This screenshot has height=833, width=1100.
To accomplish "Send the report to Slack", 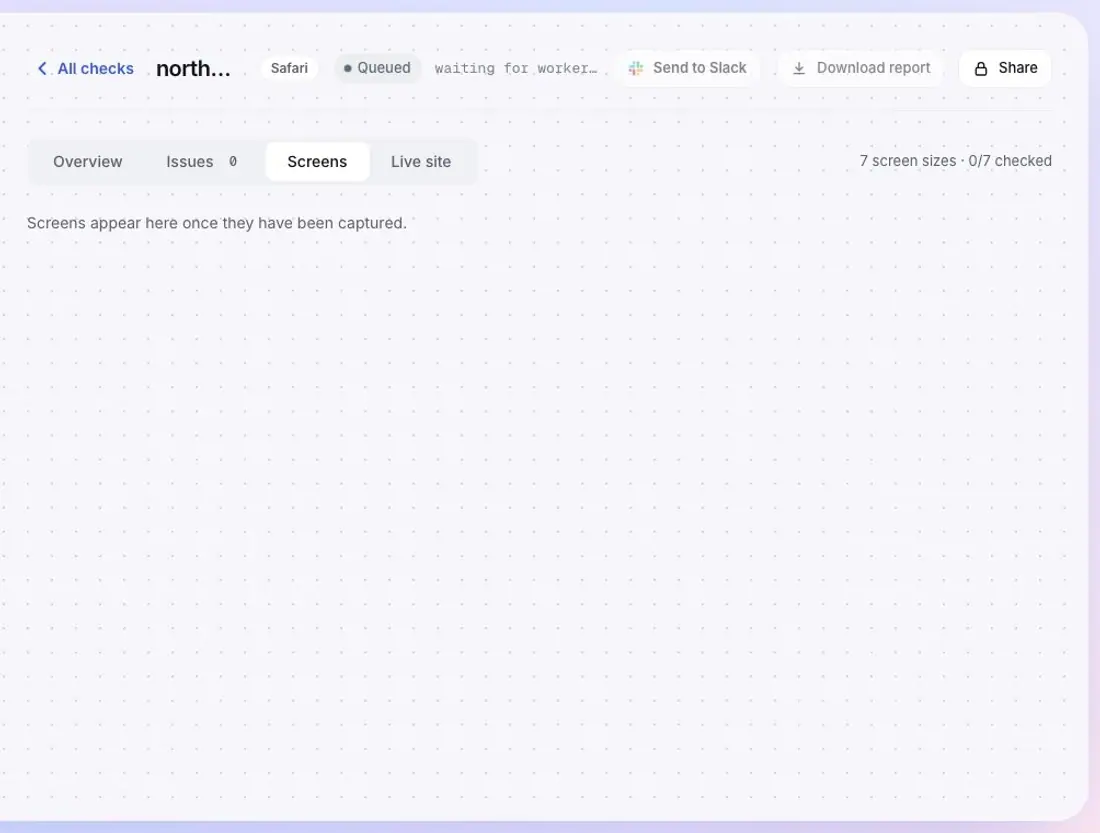I will (x=688, y=68).
